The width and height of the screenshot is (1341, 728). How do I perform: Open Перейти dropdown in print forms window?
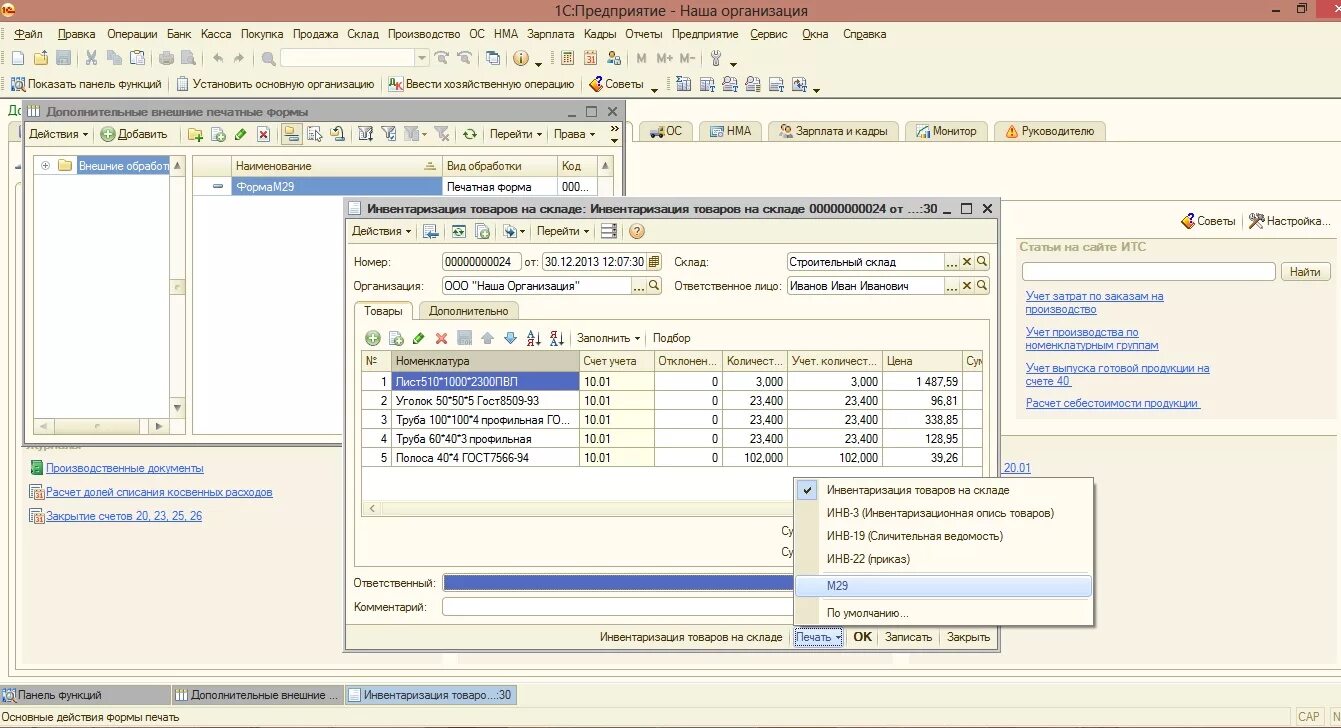pyautogui.click(x=516, y=134)
